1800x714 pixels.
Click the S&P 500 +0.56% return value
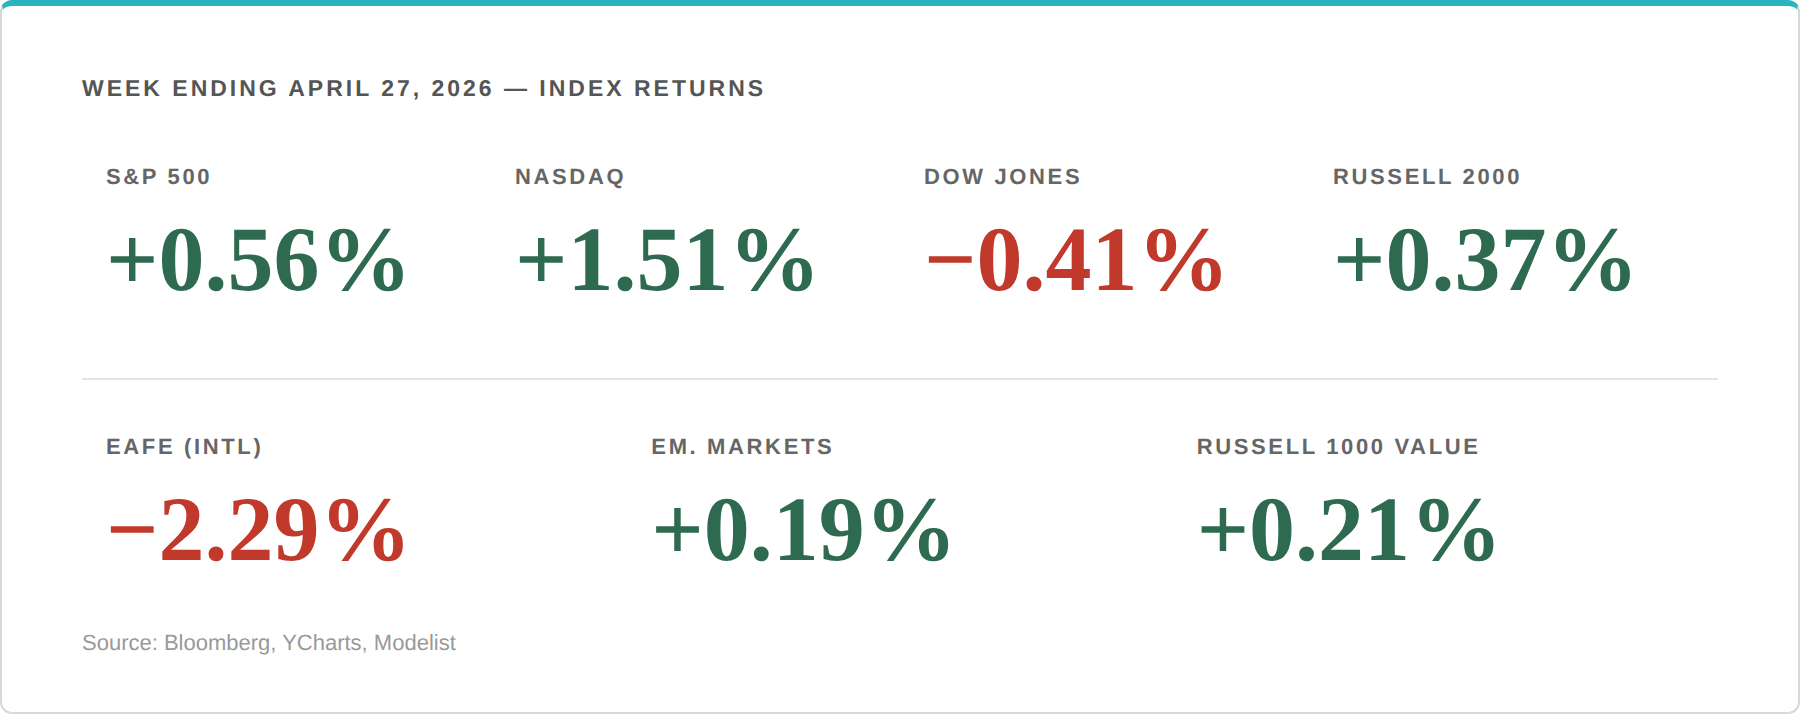(256, 261)
